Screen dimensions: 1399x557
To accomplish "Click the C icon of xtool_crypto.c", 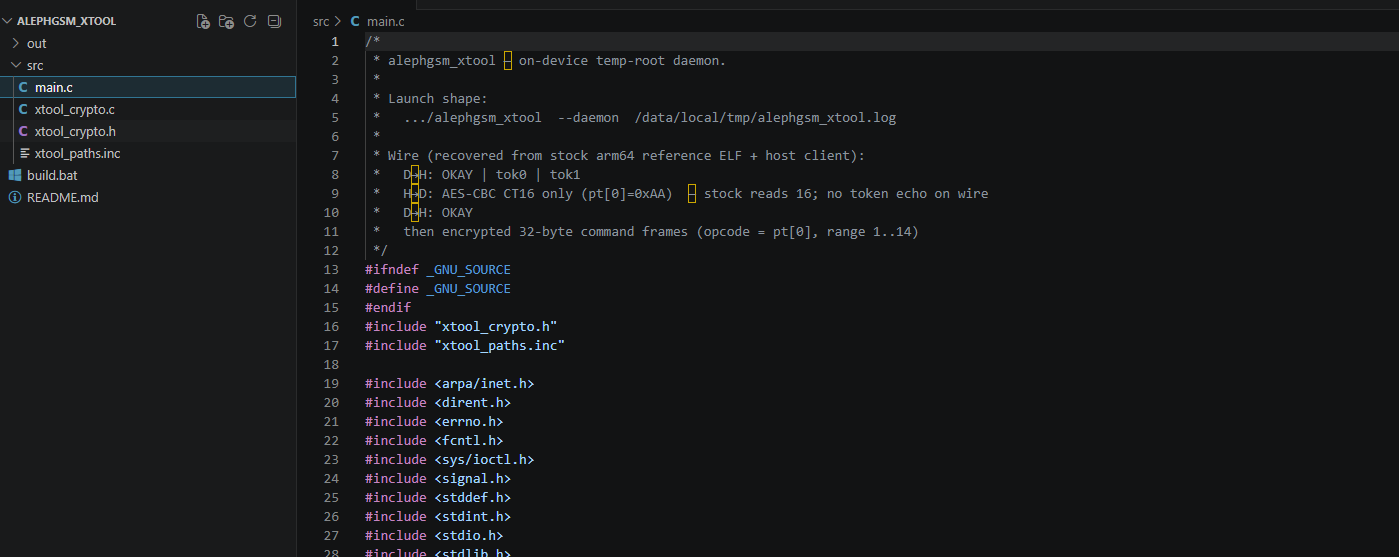I will [24, 109].
